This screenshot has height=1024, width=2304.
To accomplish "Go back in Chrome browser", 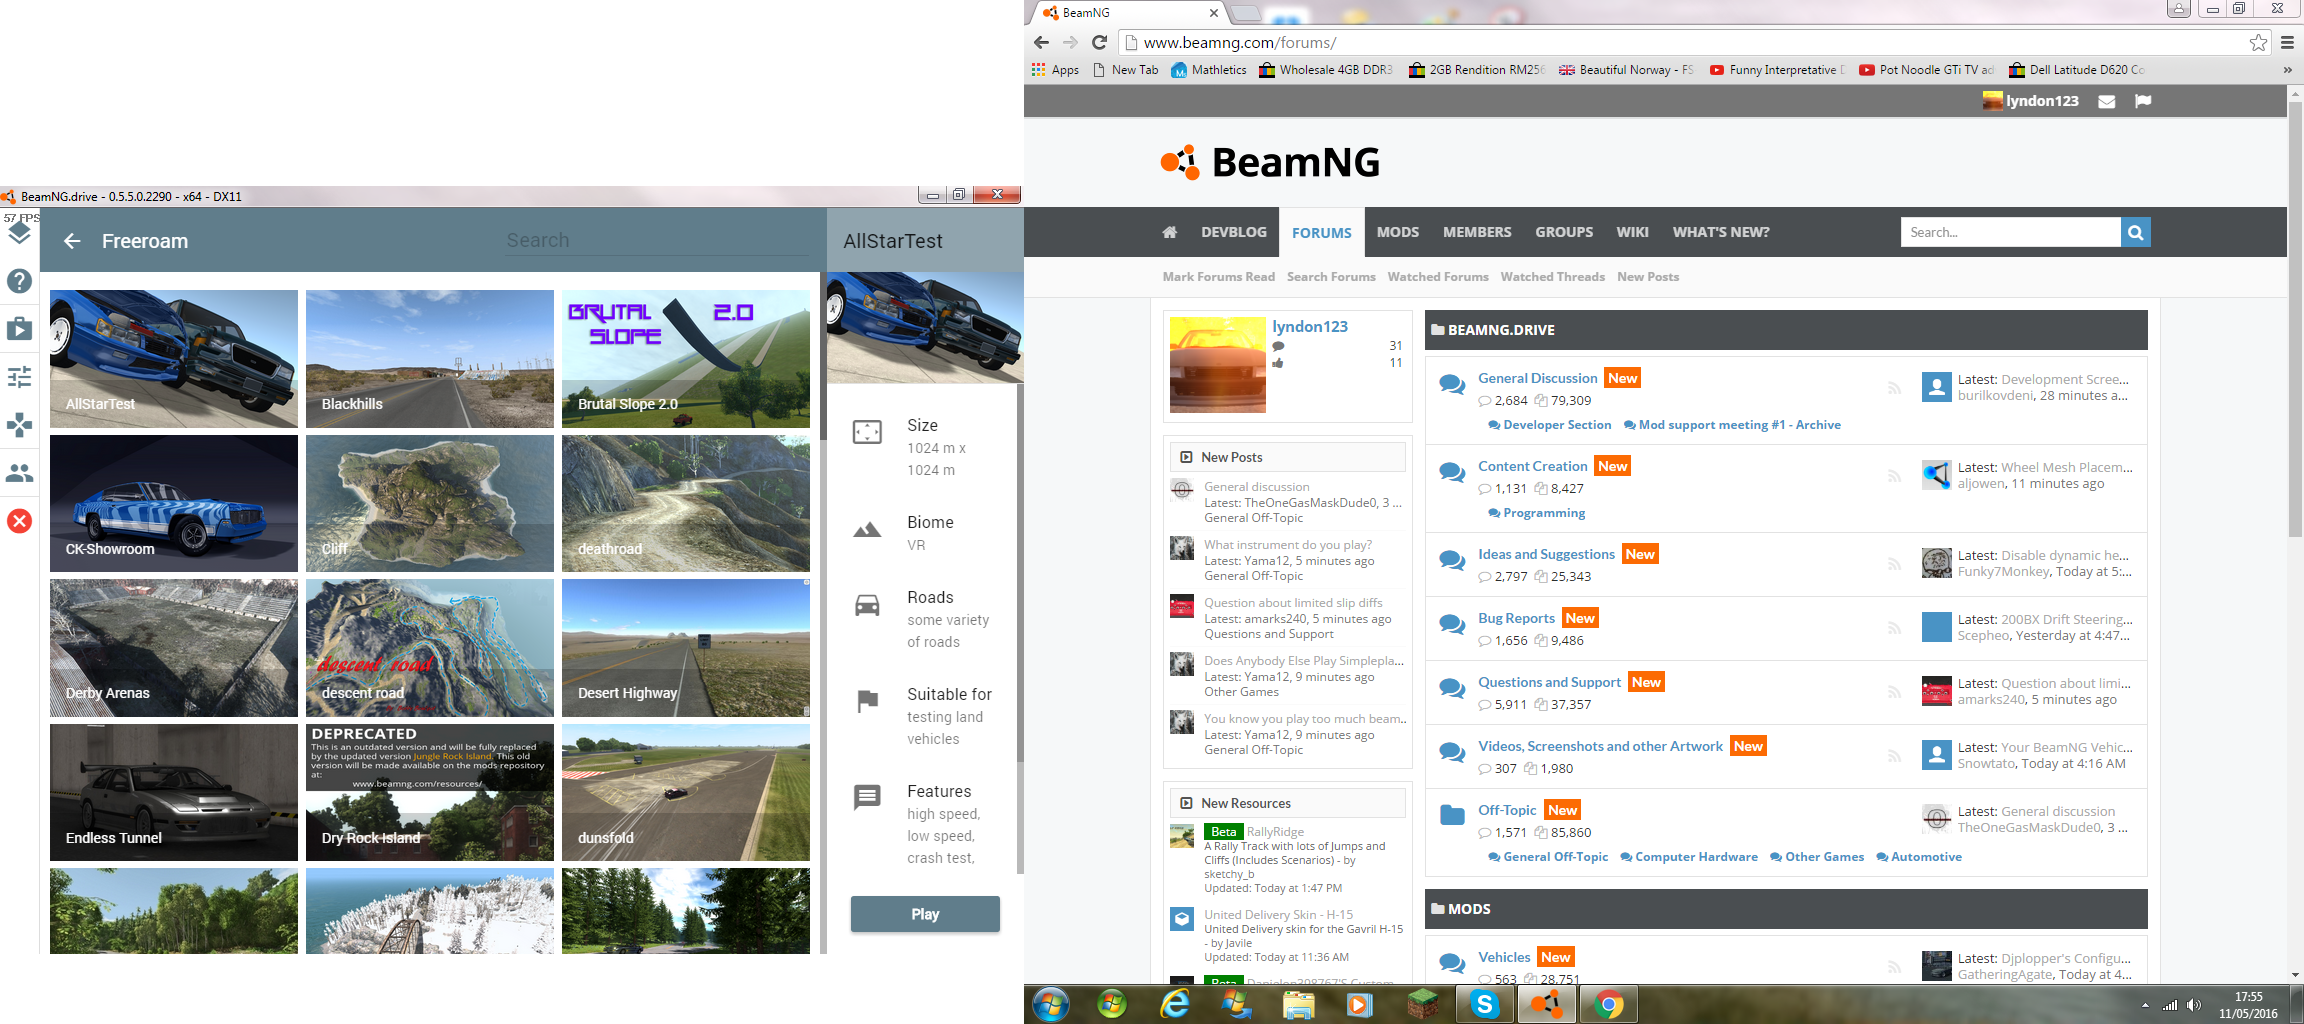I will (1041, 42).
